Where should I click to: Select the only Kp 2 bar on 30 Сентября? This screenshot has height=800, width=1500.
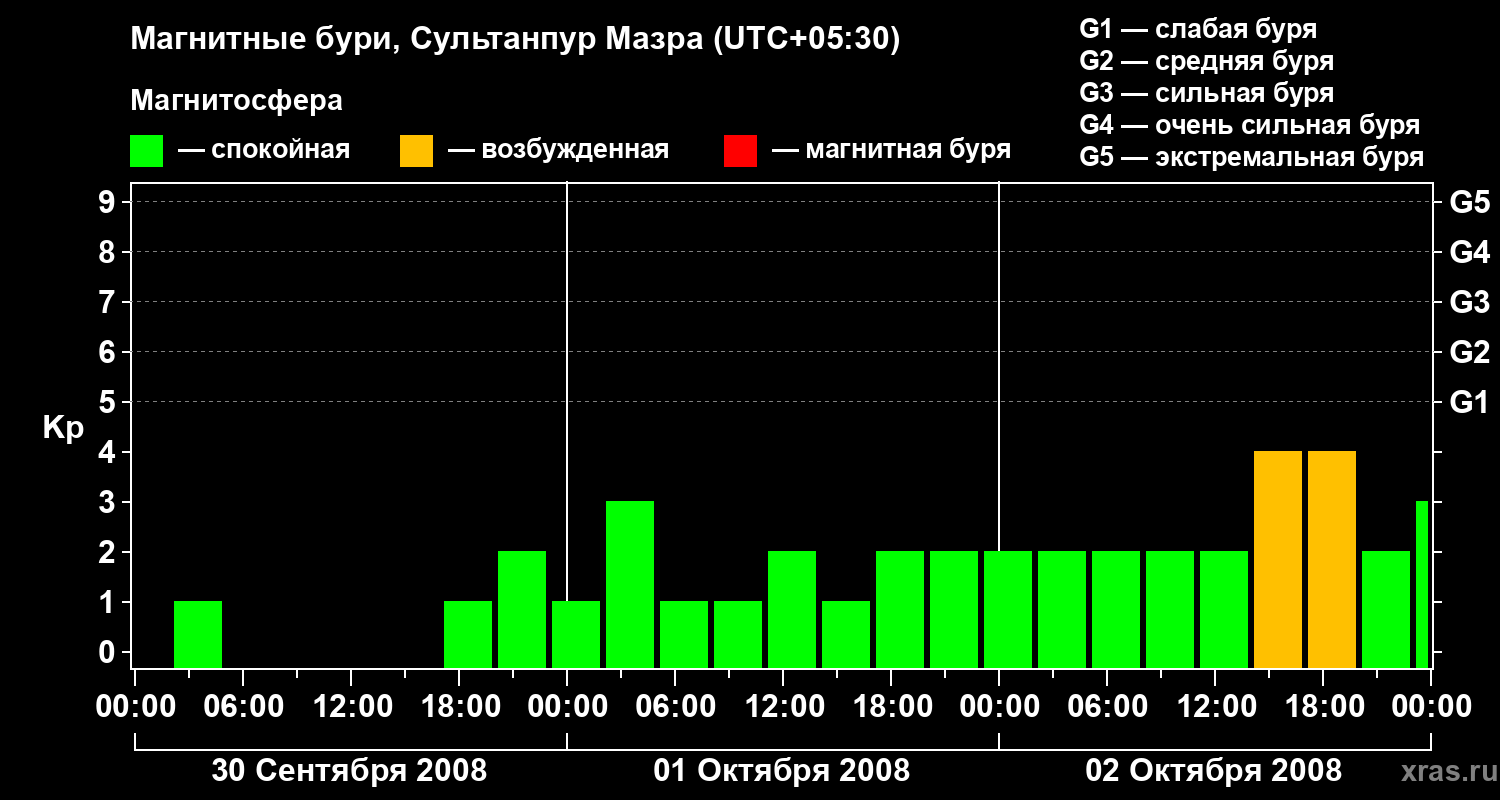tap(522, 610)
